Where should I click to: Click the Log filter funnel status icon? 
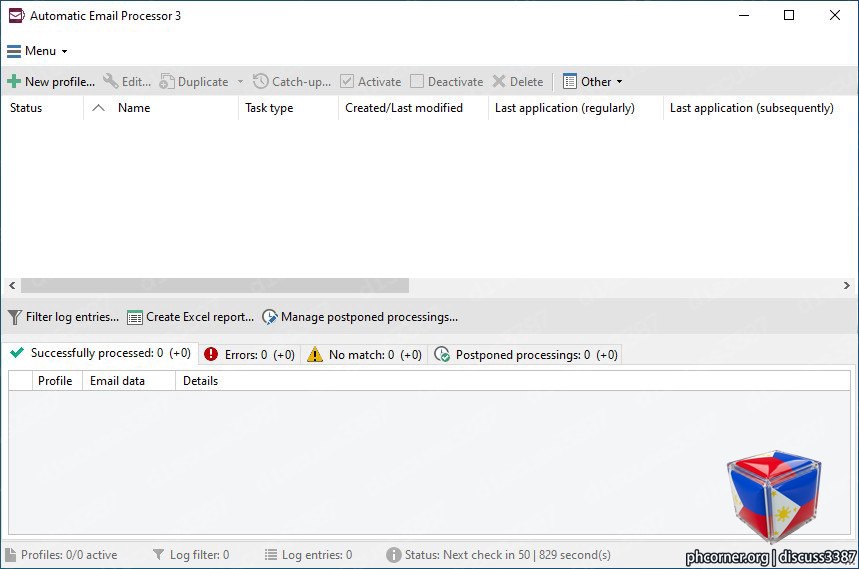(x=158, y=555)
